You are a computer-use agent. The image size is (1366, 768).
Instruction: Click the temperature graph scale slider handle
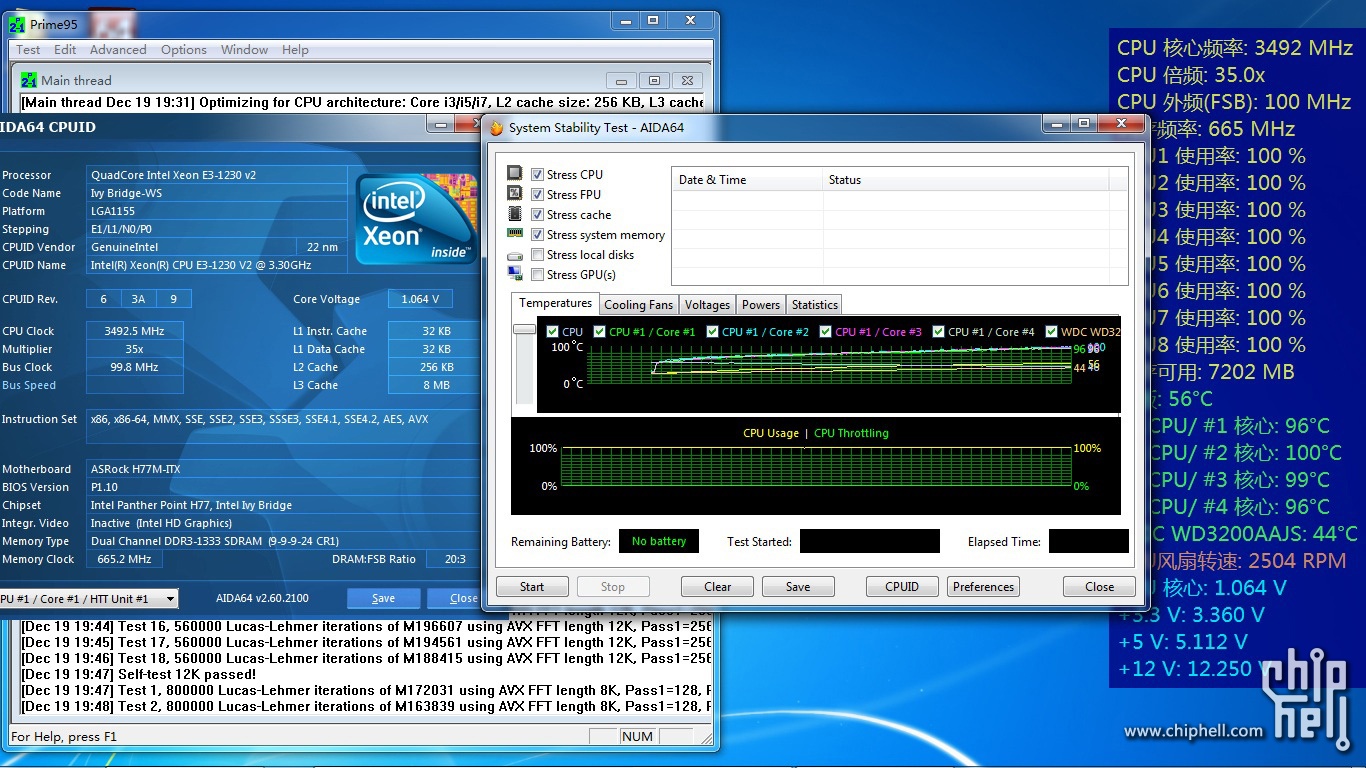point(524,329)
